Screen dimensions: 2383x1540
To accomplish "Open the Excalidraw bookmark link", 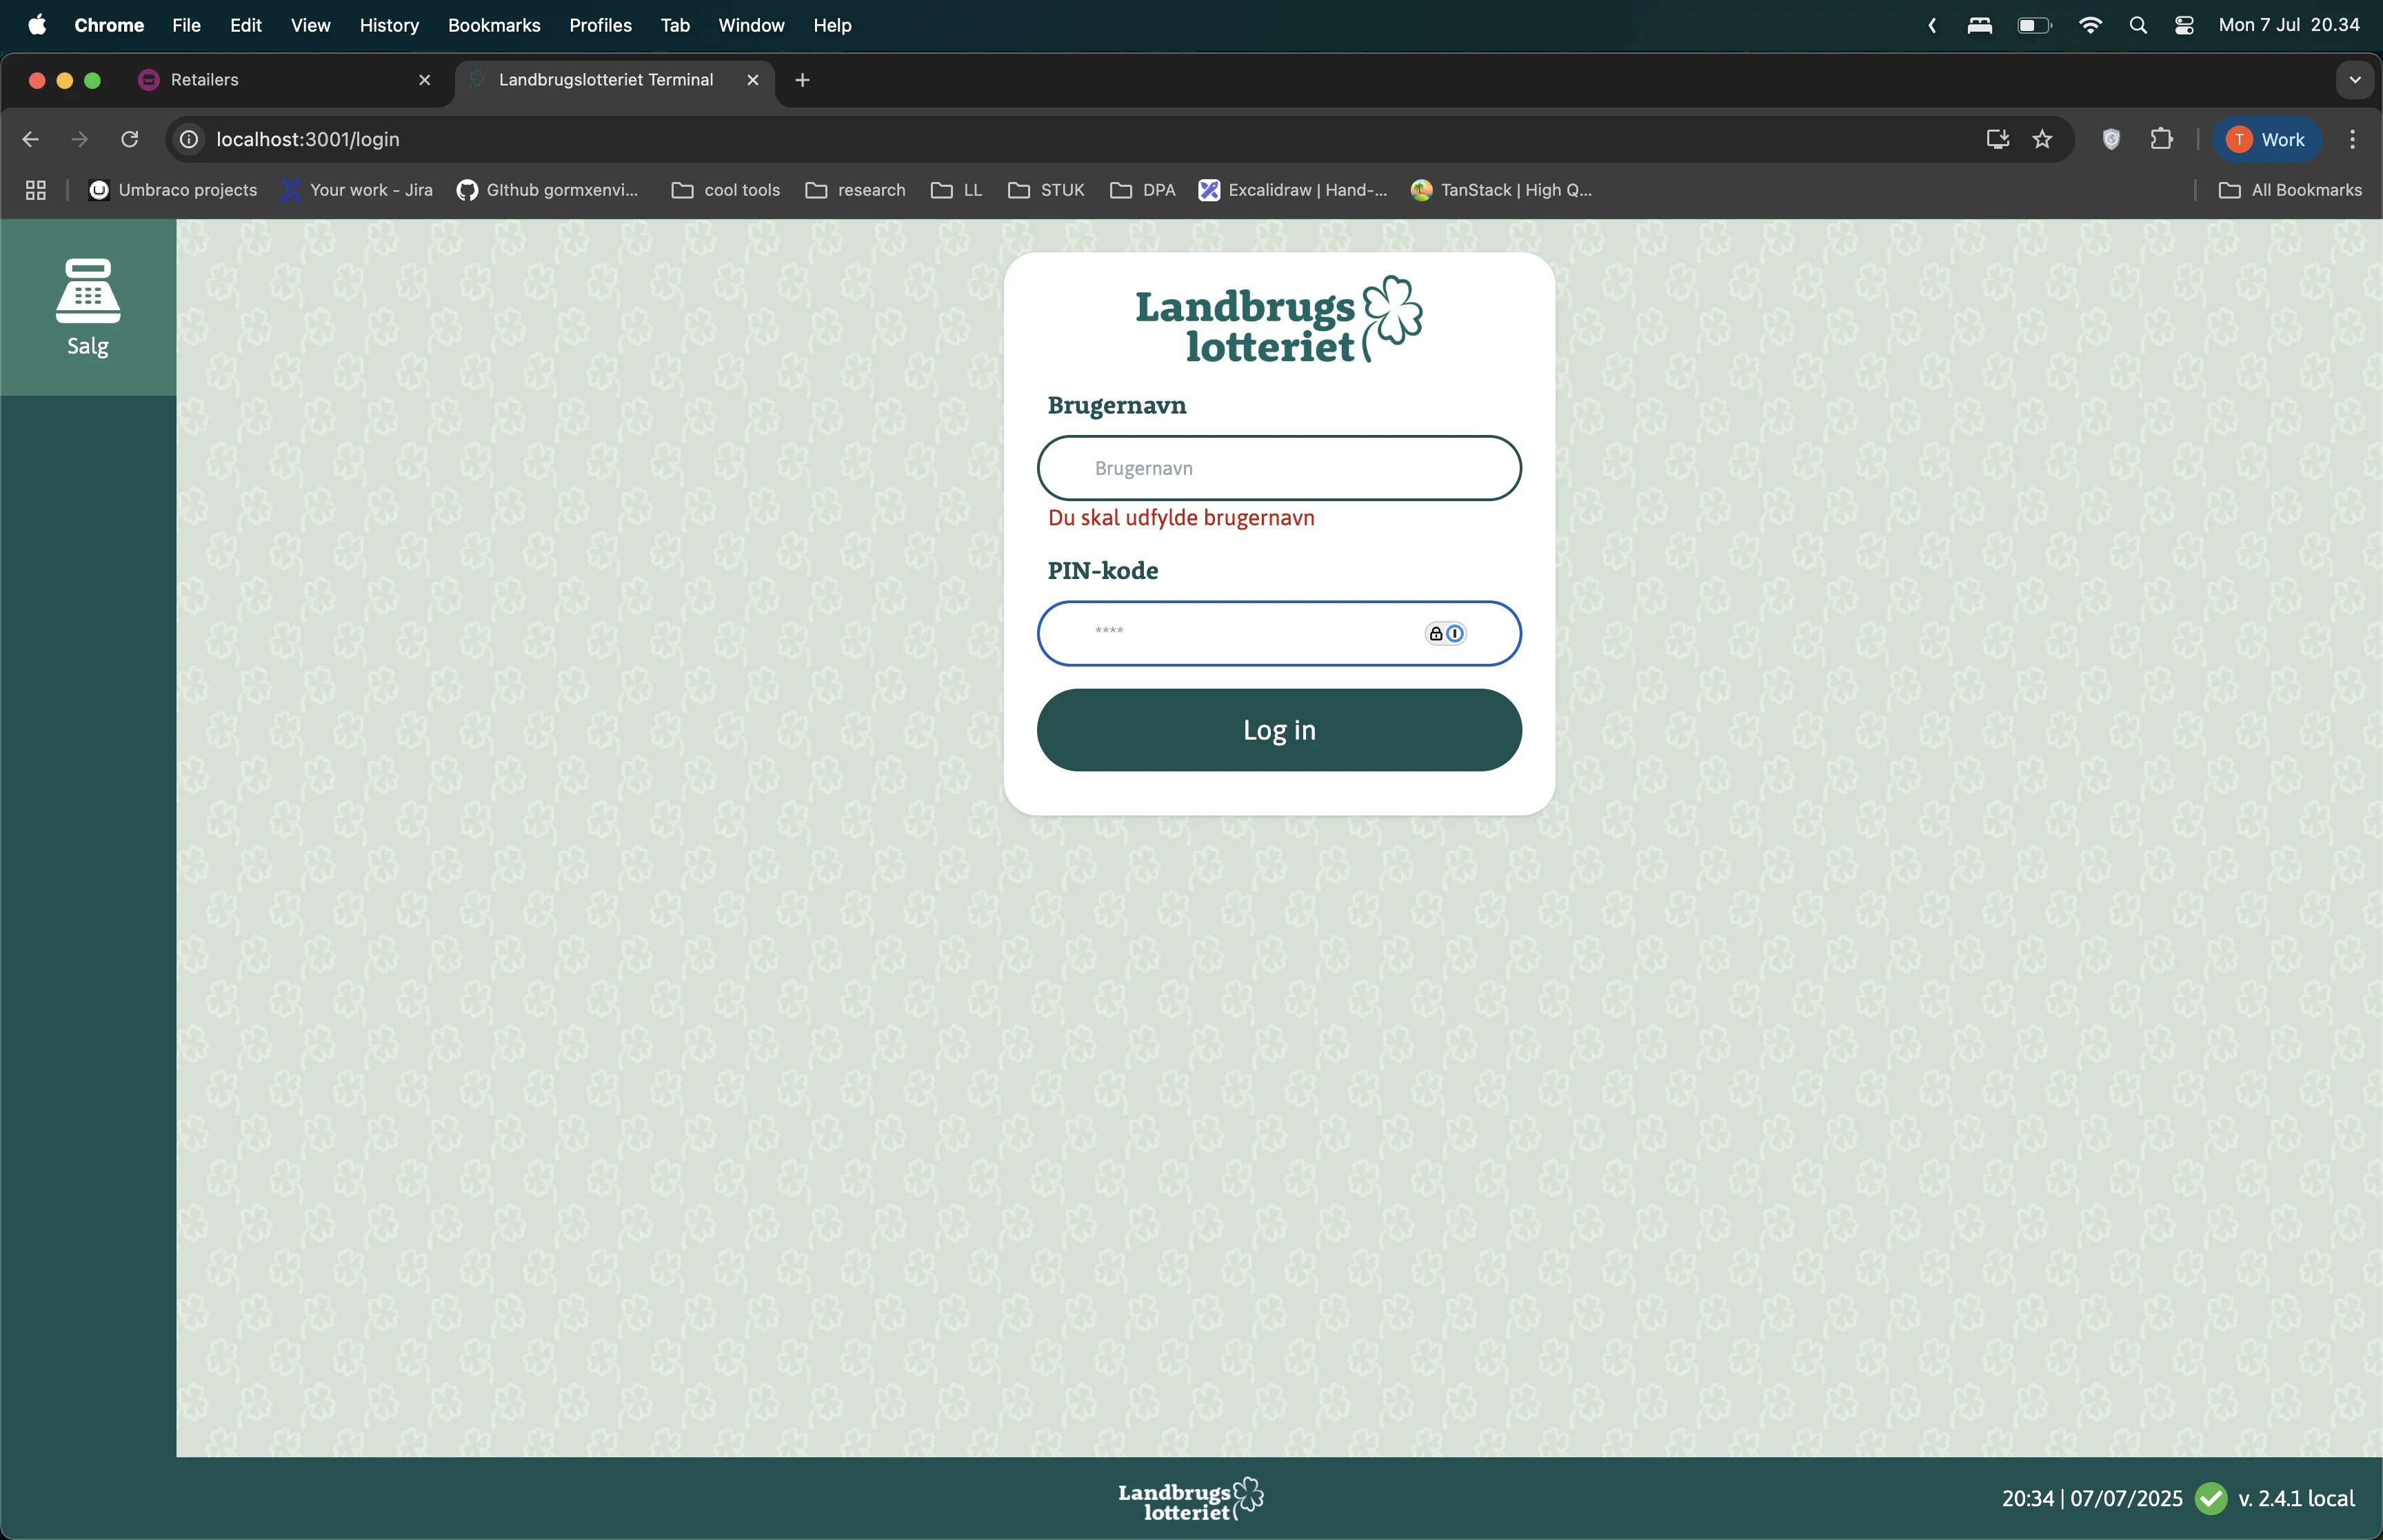I will pyautogui.click(x=1293, y=190).
